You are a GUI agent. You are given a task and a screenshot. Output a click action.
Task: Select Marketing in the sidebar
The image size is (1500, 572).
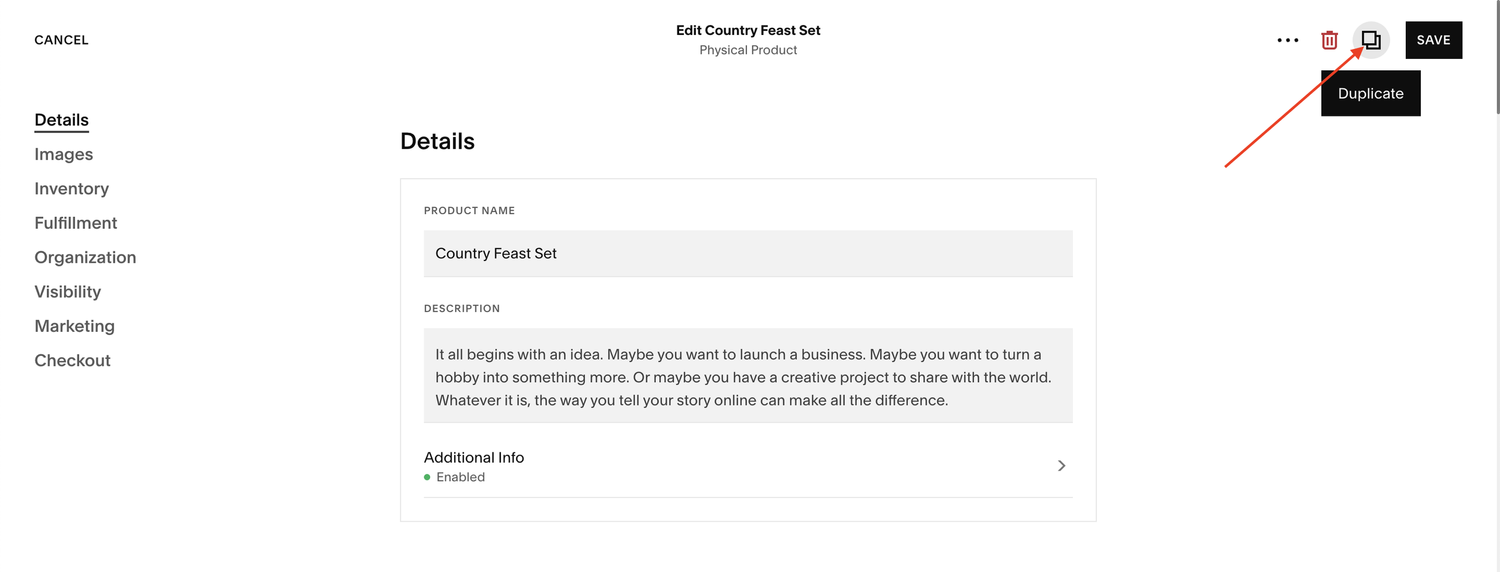(x=74, y=326)
